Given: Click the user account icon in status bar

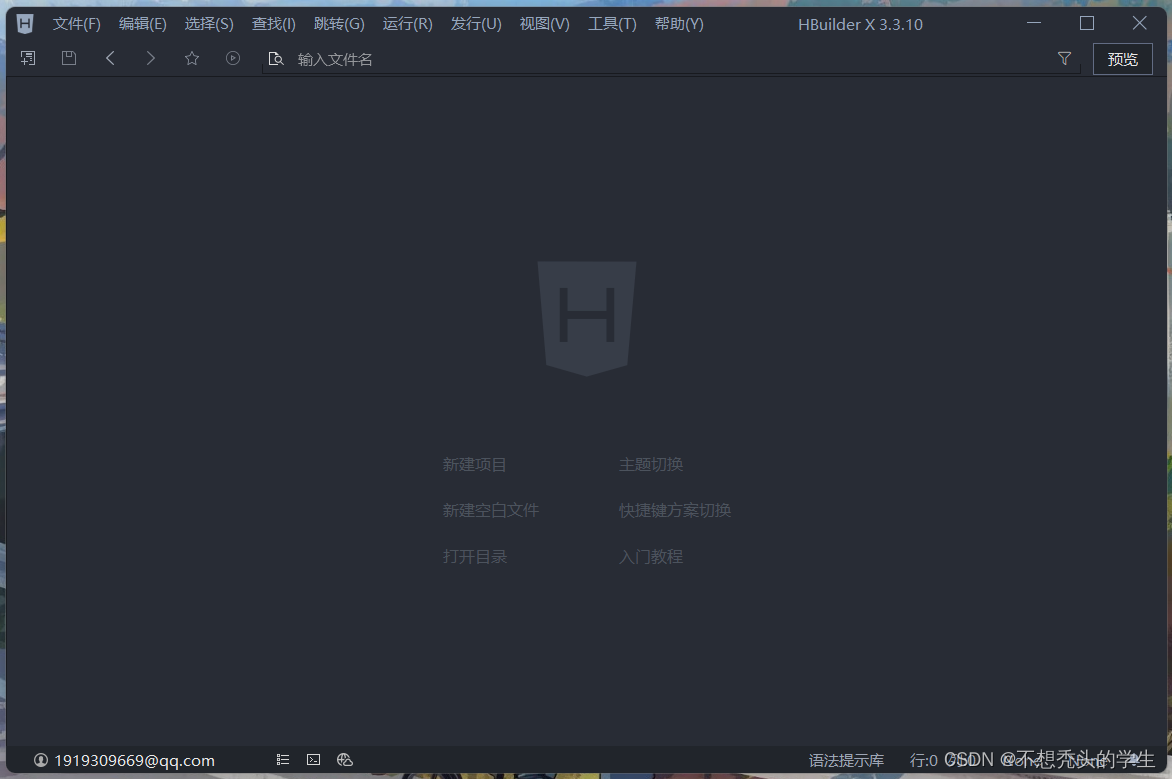Looking at the screenshot, I should (41, 760).
